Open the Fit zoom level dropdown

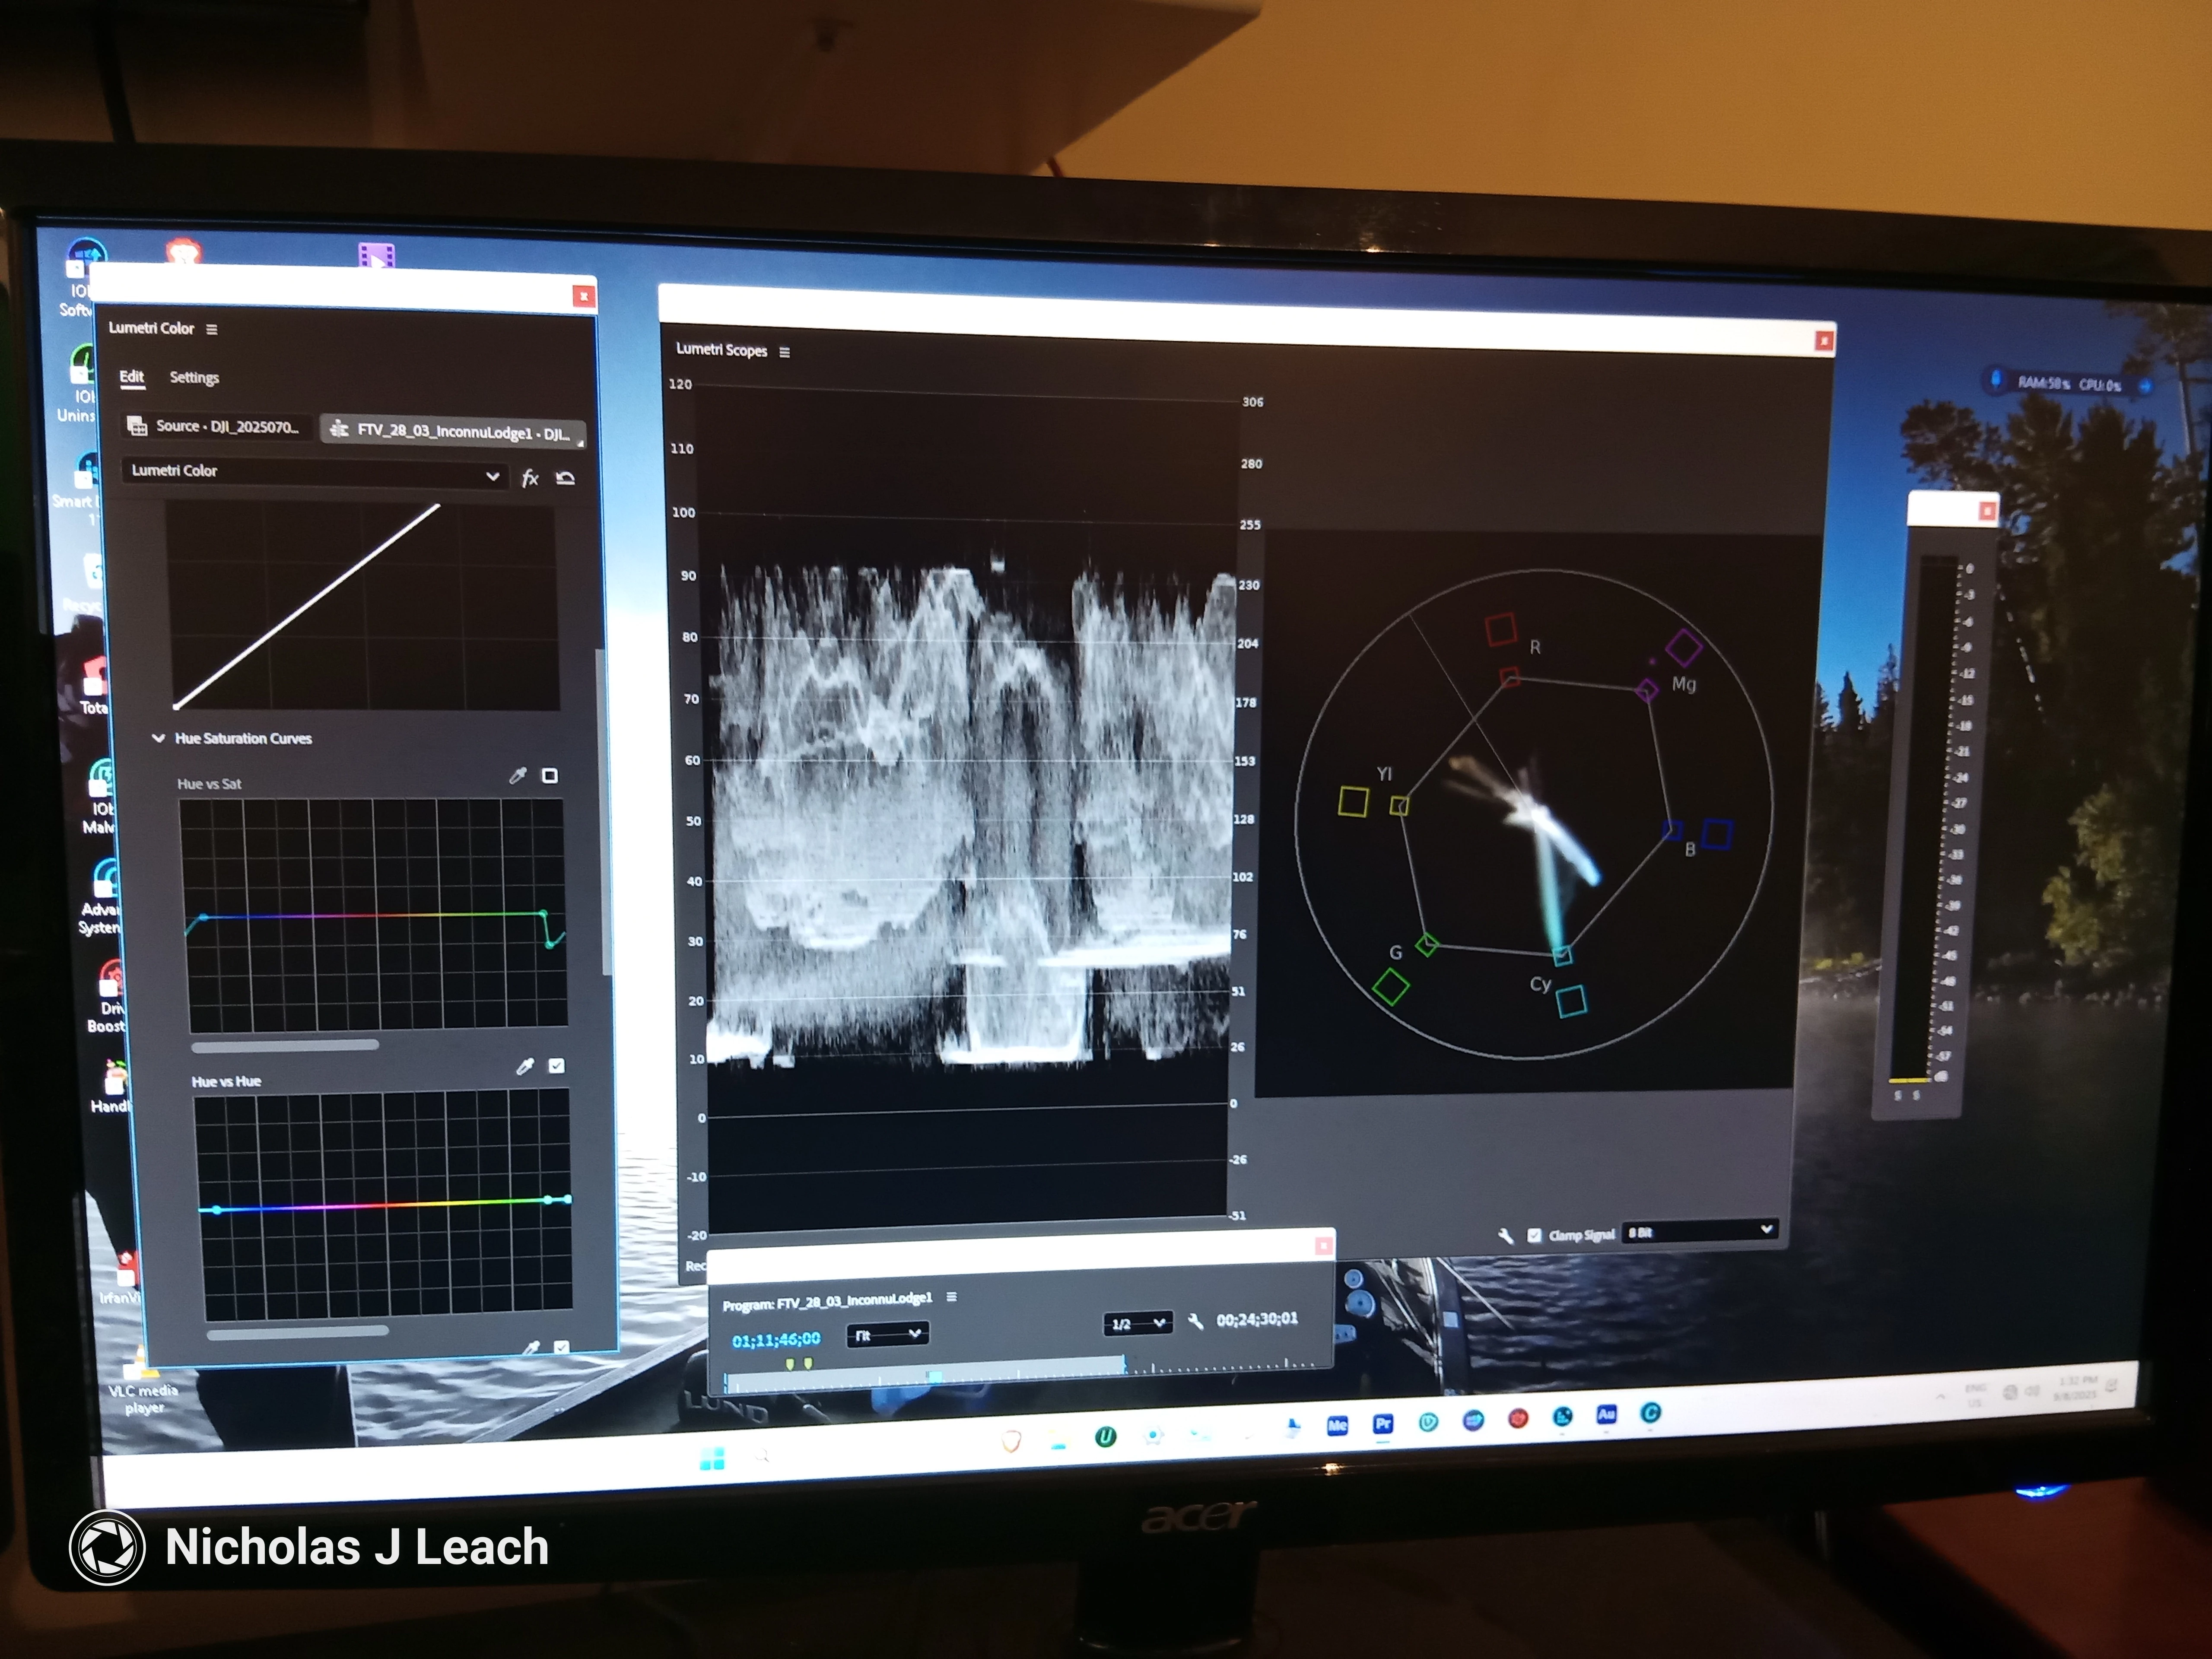887,1334
